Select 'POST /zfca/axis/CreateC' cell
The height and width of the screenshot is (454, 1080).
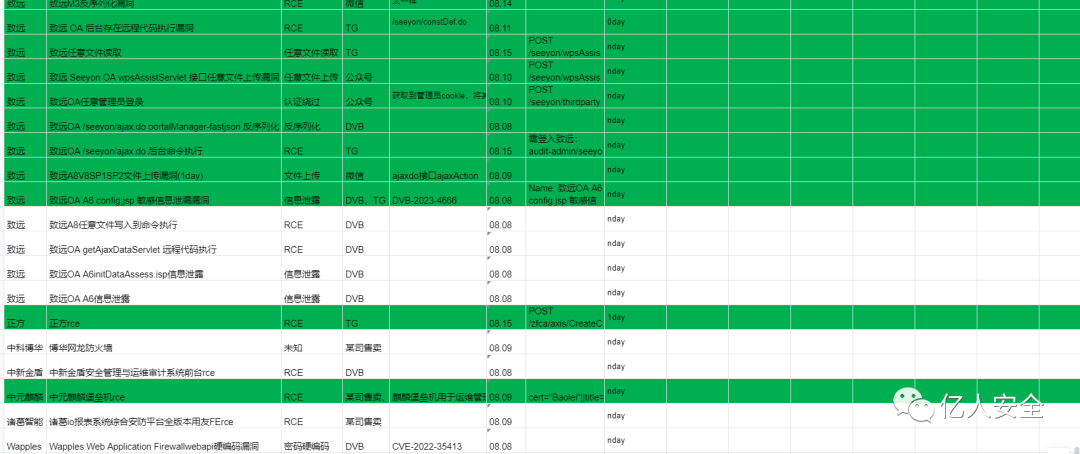[565, 318]
